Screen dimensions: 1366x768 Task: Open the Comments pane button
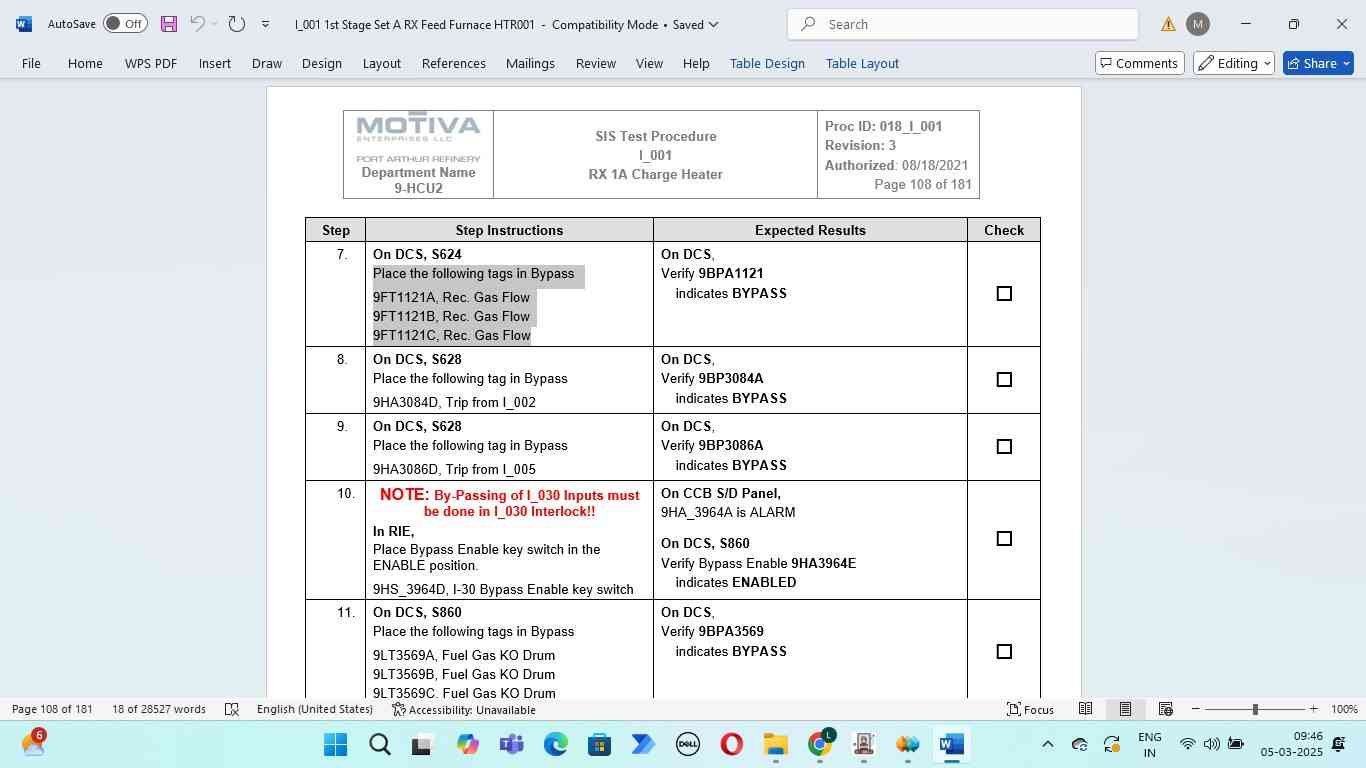(1140, 63)
